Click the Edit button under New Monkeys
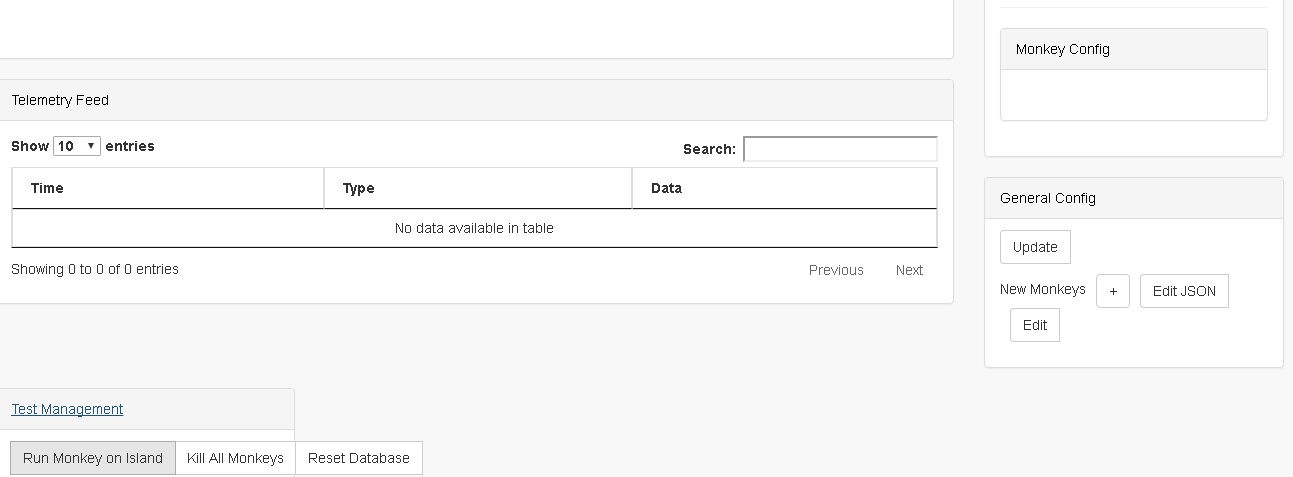Image resolution: width=1293 pixels, height=477 pixels. coord(1035,325)
